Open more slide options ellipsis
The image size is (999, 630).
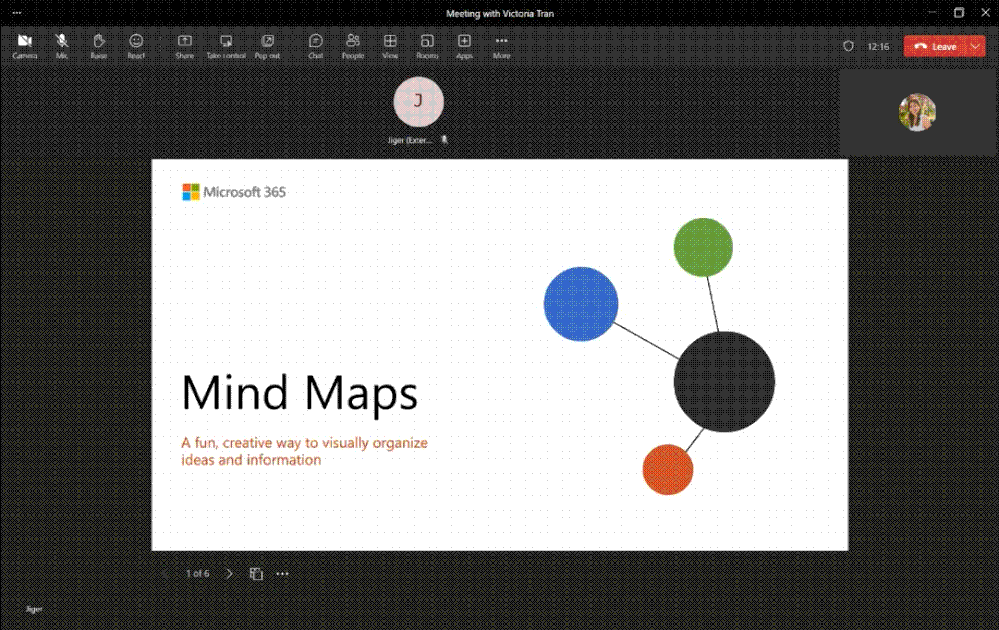(282, 573)
